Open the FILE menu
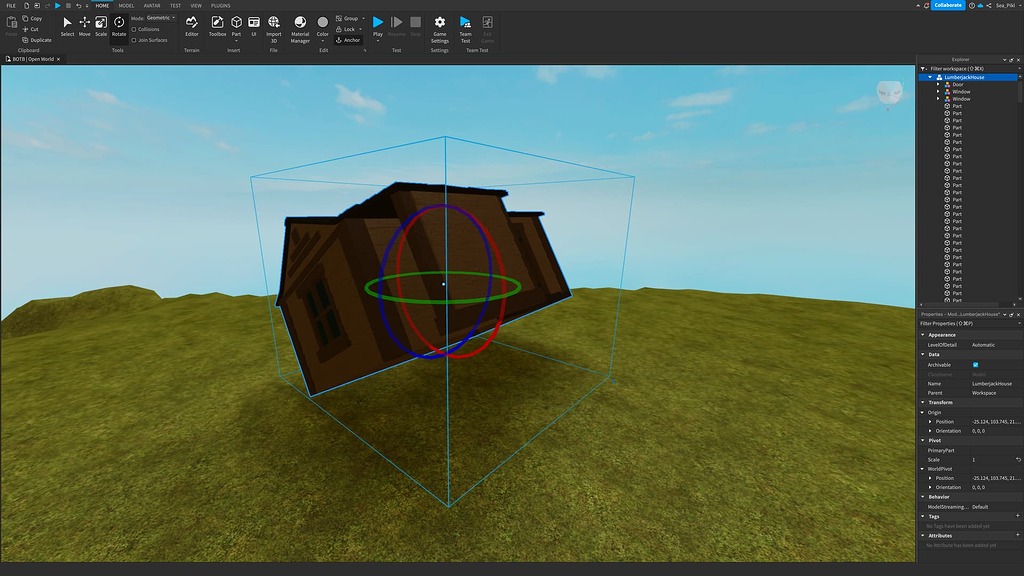Screen dimensions: 1024x576 pos(11,5)
